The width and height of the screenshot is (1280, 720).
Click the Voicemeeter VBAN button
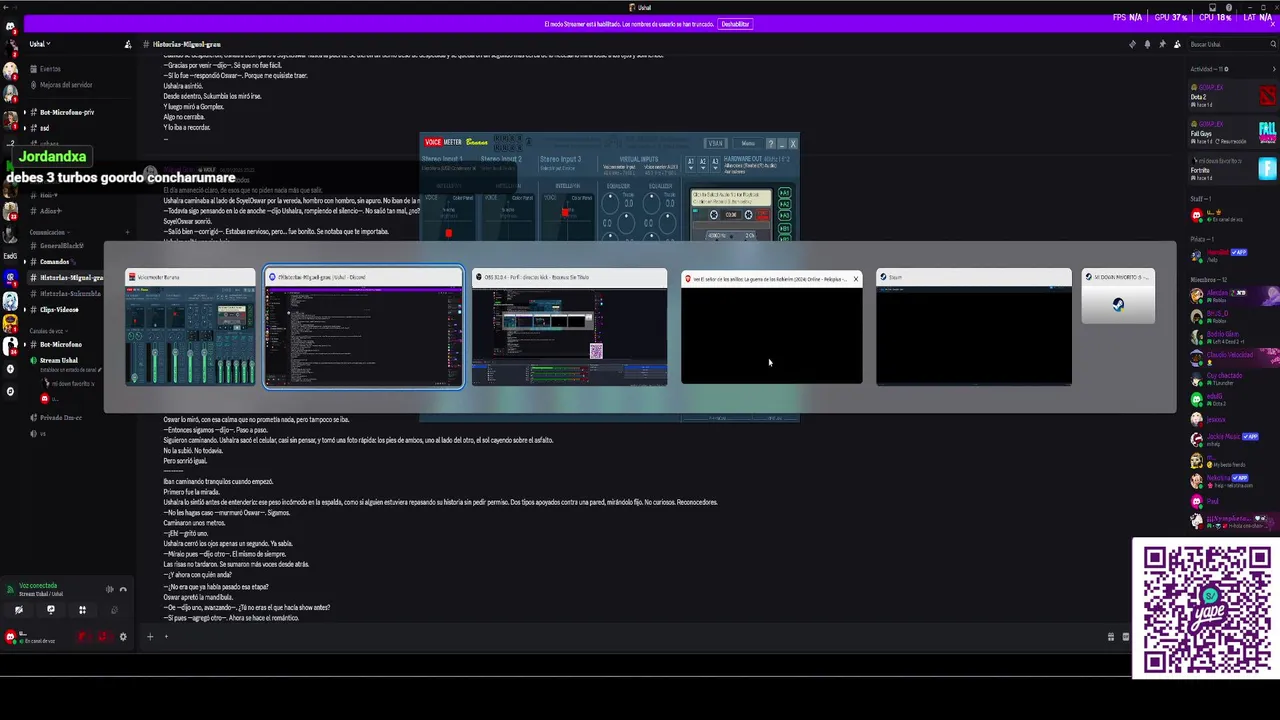pos(715,143)
